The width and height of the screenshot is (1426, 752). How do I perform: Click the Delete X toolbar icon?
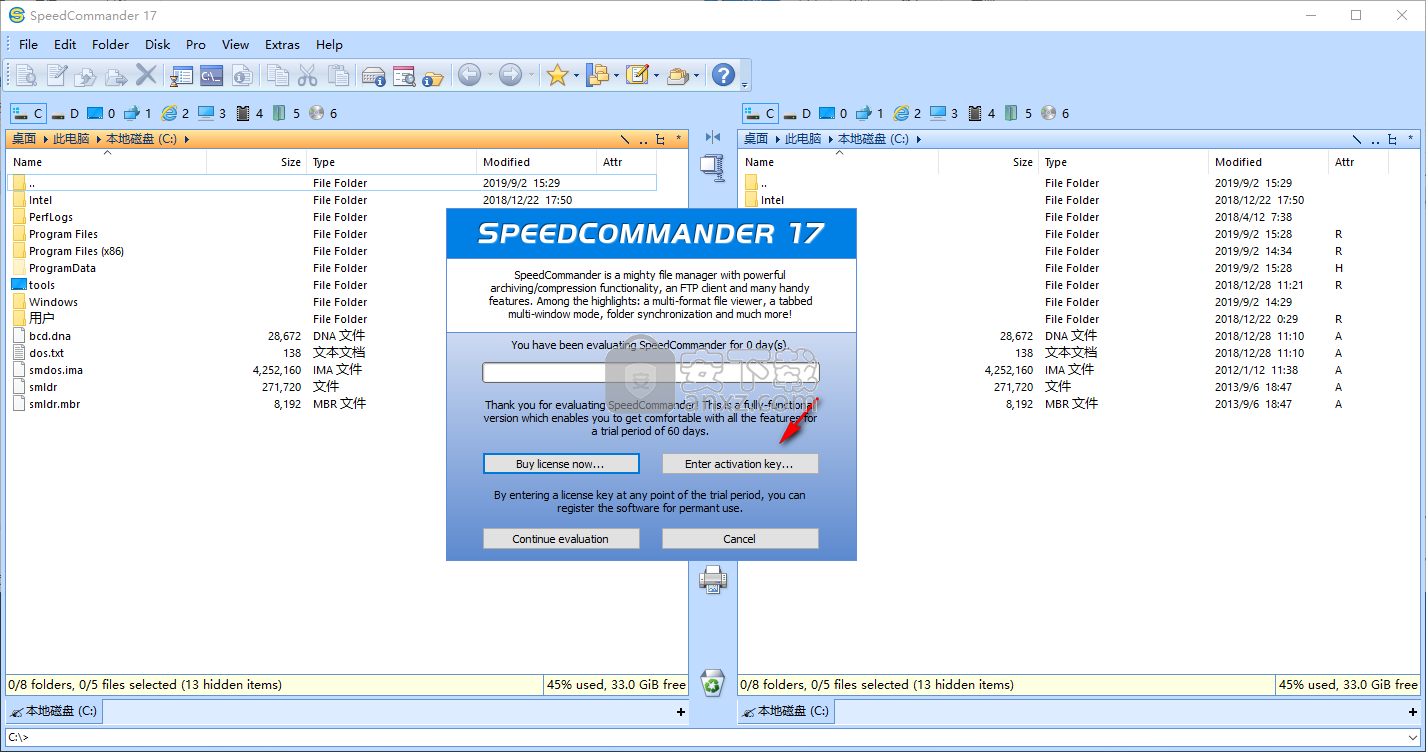(146, 75)
